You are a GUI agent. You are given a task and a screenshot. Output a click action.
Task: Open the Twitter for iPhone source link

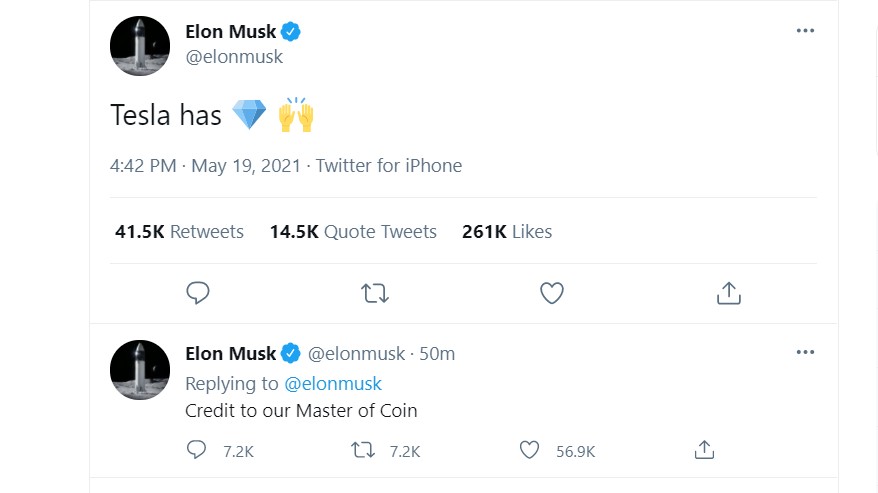point(389,166)
